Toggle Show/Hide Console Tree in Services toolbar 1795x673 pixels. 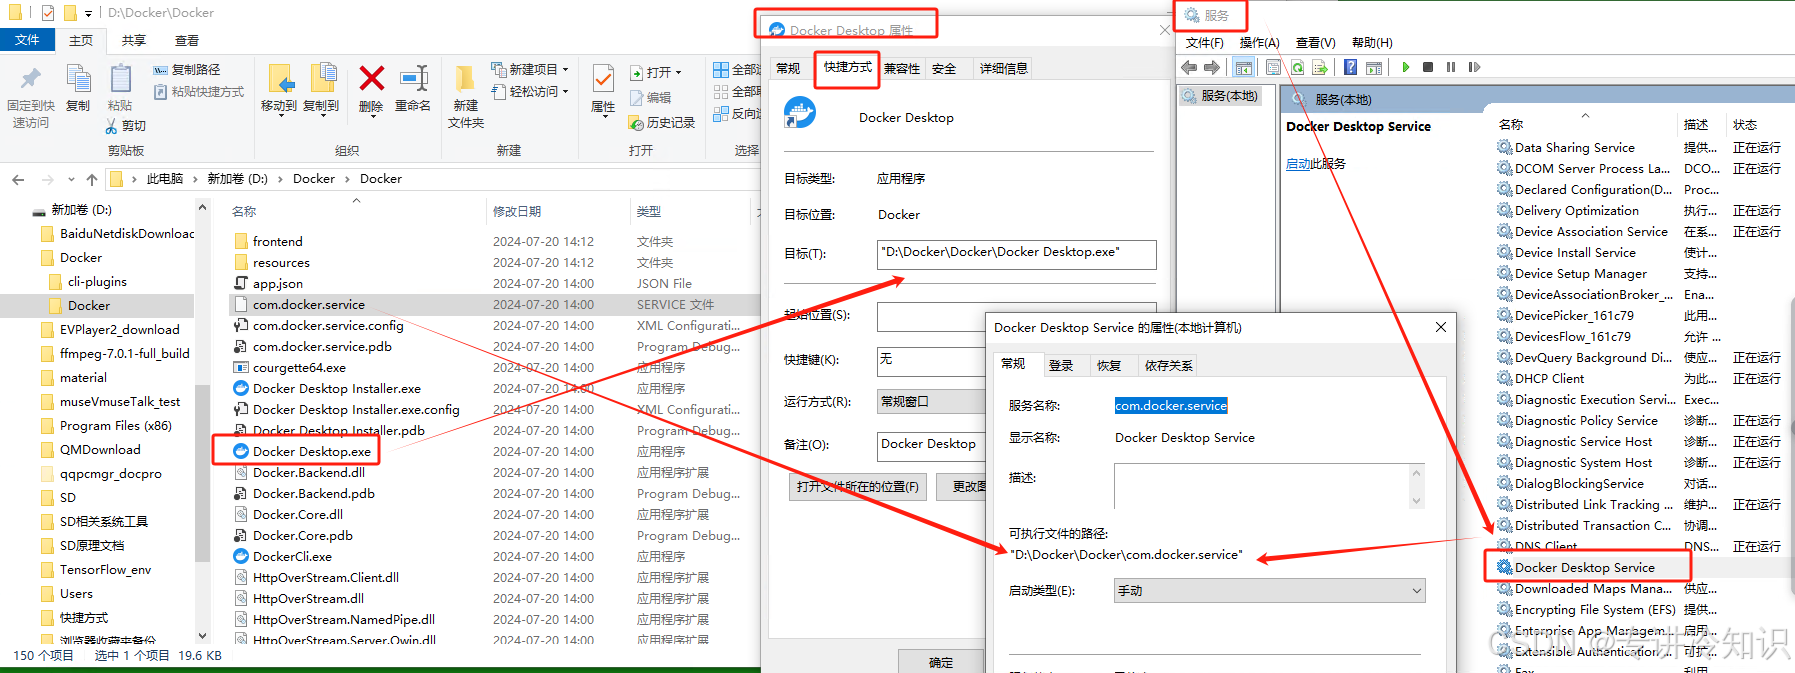click(x=1243, y=67)
